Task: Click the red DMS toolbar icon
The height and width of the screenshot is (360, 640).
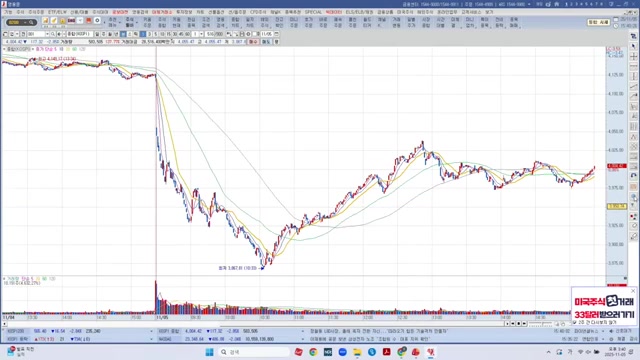Action: click(x=71, y=20)
